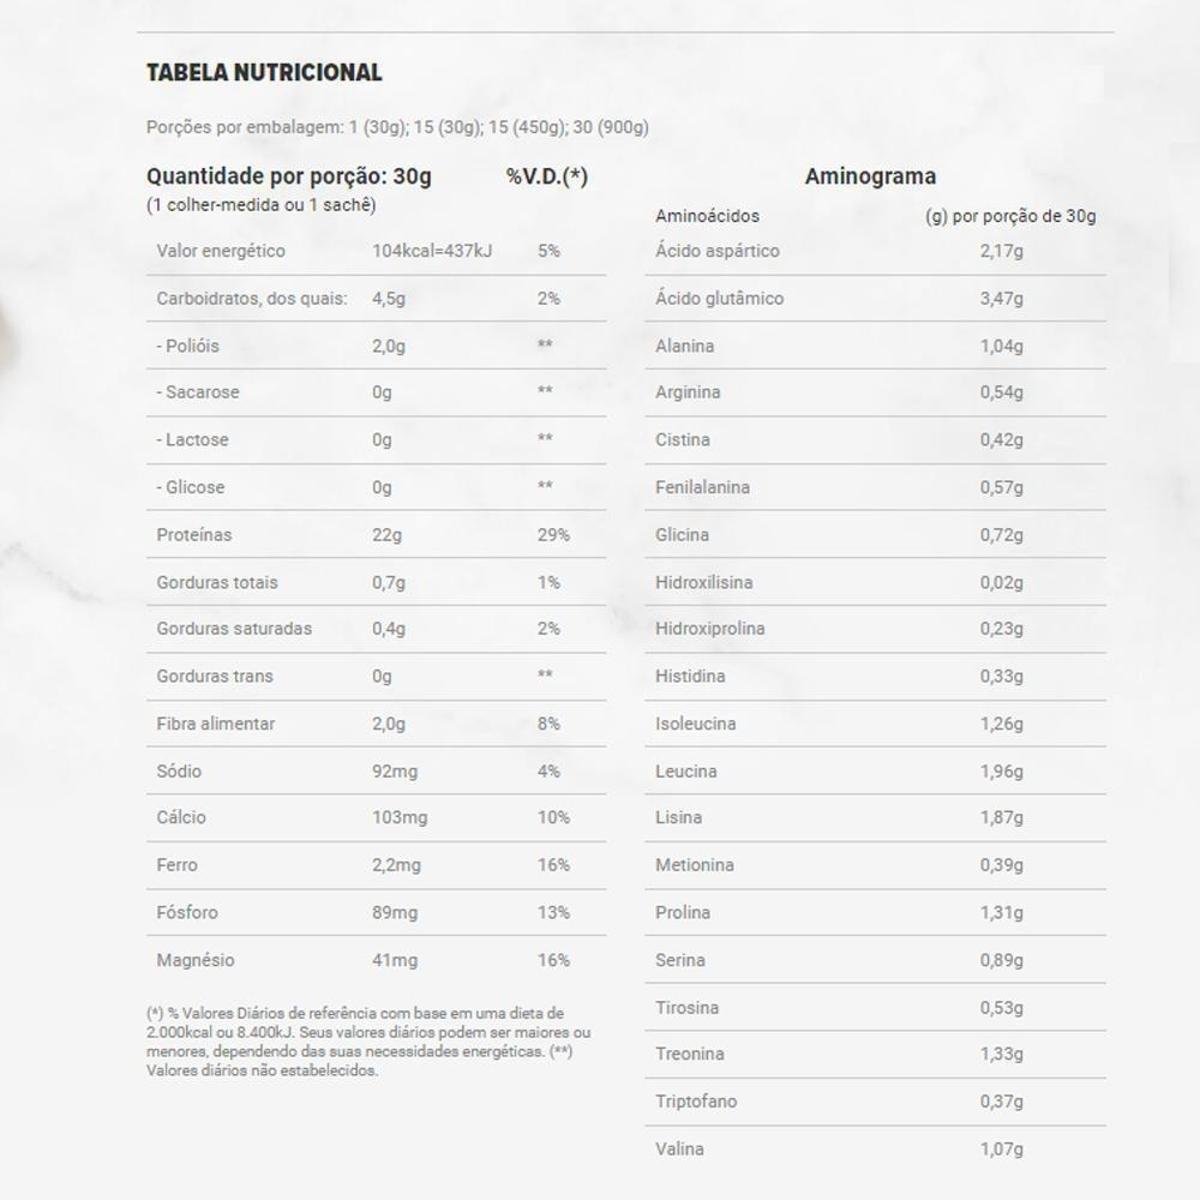This screenshot has height=1200, width=1200.
Task: Click the Polióis row label
Action: click(187, 346)
